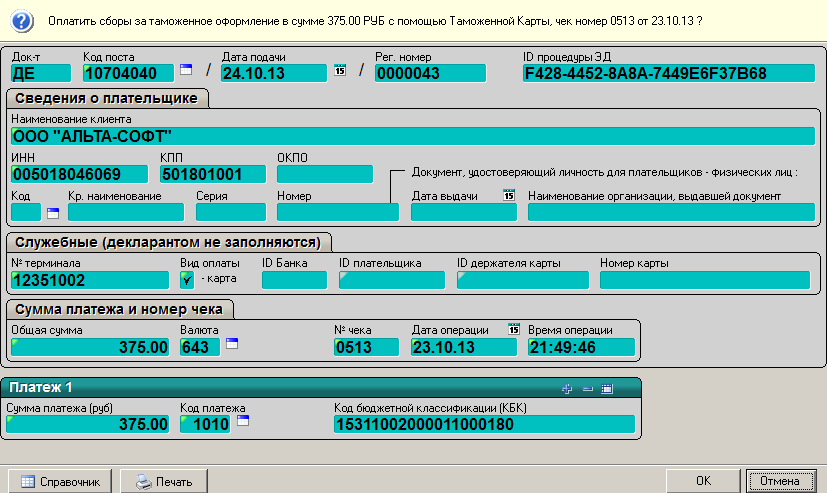Toggle the Вид оплаты карта checkbox
The image size is (827, 493).
coord(187,279)
